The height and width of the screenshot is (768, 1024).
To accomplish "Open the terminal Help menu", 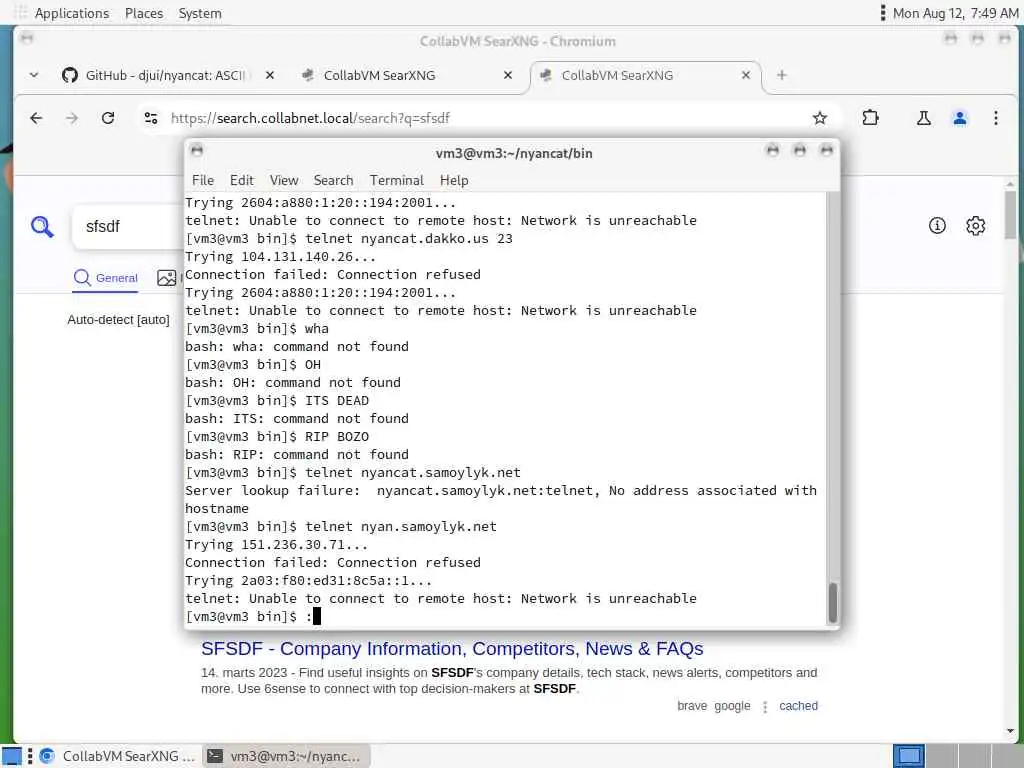I will (454, 180).
